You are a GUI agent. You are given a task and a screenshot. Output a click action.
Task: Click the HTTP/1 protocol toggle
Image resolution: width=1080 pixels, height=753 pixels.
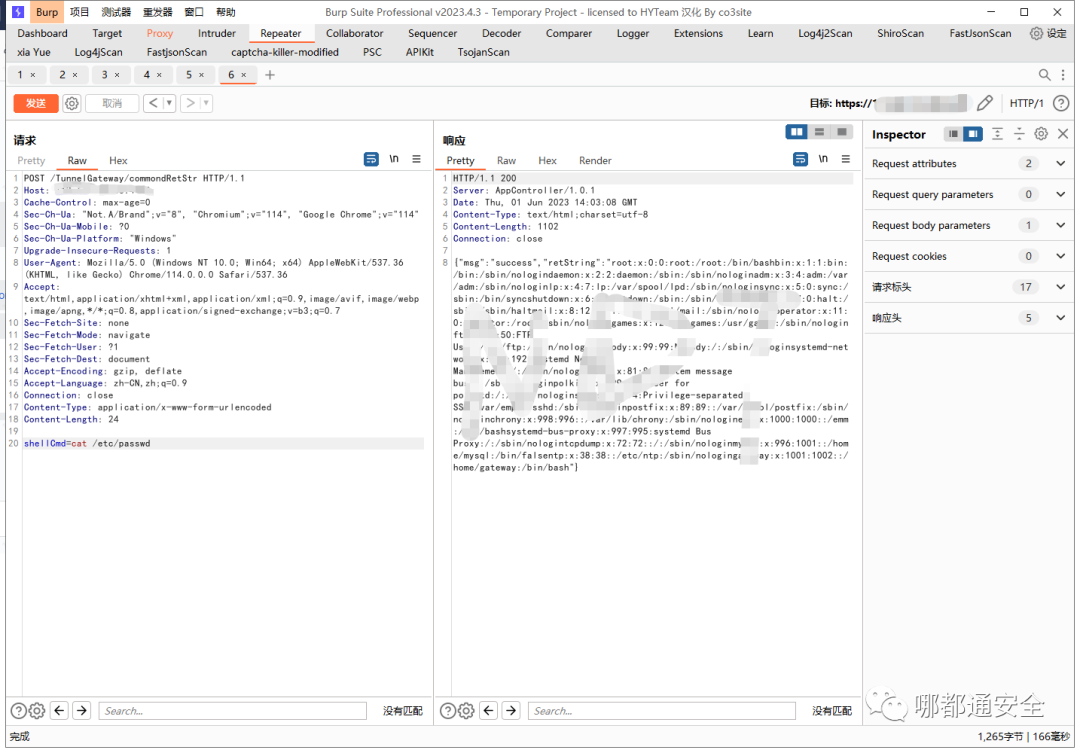coord(1026,103)
